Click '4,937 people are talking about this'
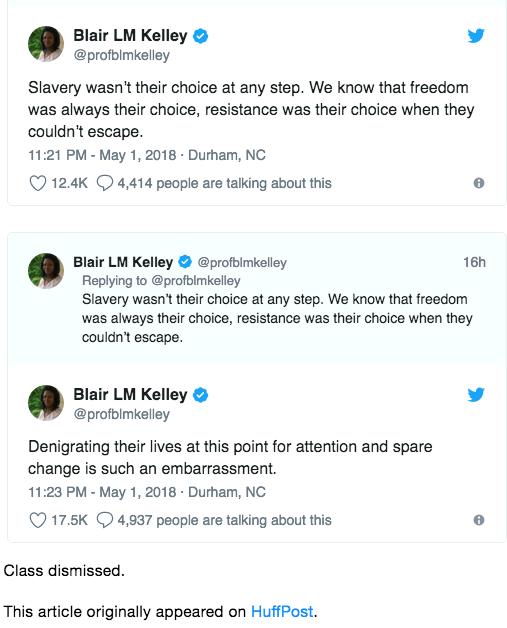This screenshot has width=507, height=628. click(x=224, y=520)
